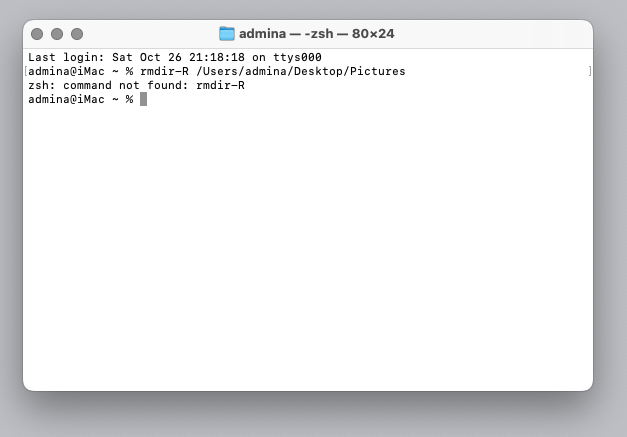Click the /Users/admina/Desktop/Pictures path text
The image size is (627, 437).
(x=300, y=72)
